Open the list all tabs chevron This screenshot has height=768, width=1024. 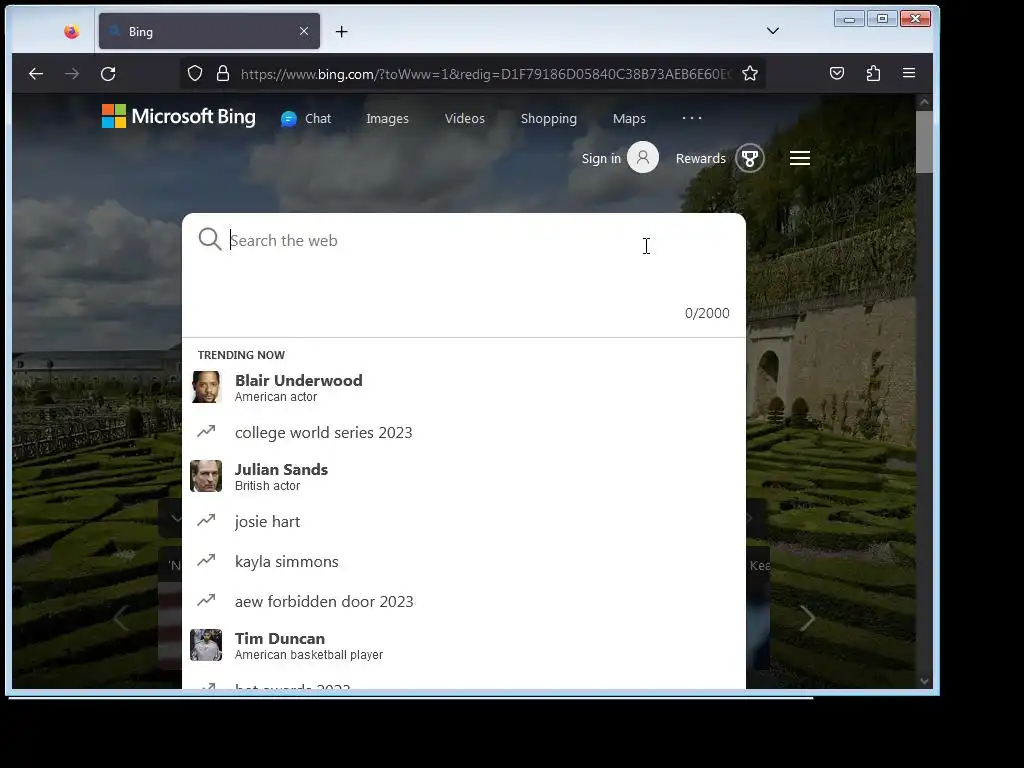(x=773, y=31)
